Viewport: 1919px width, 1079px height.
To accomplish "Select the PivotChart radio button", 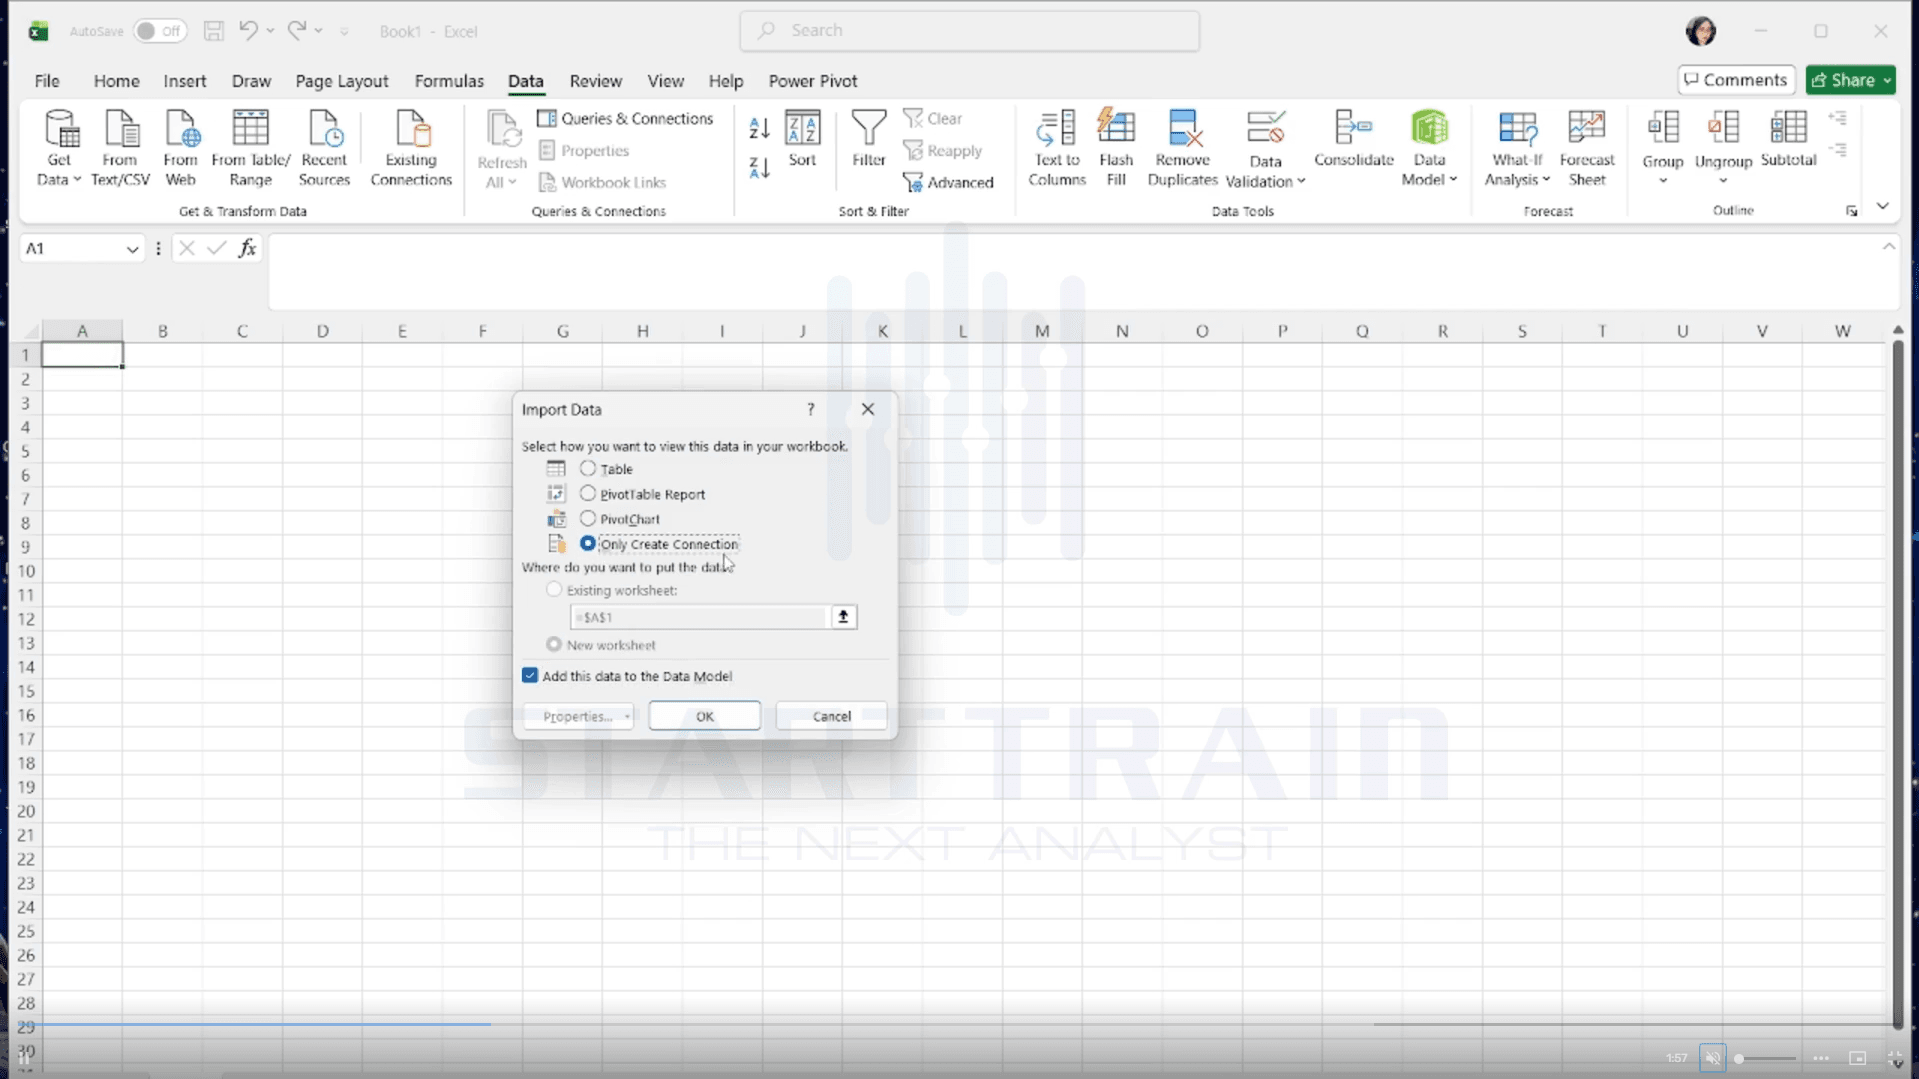I will pos(588,518).
